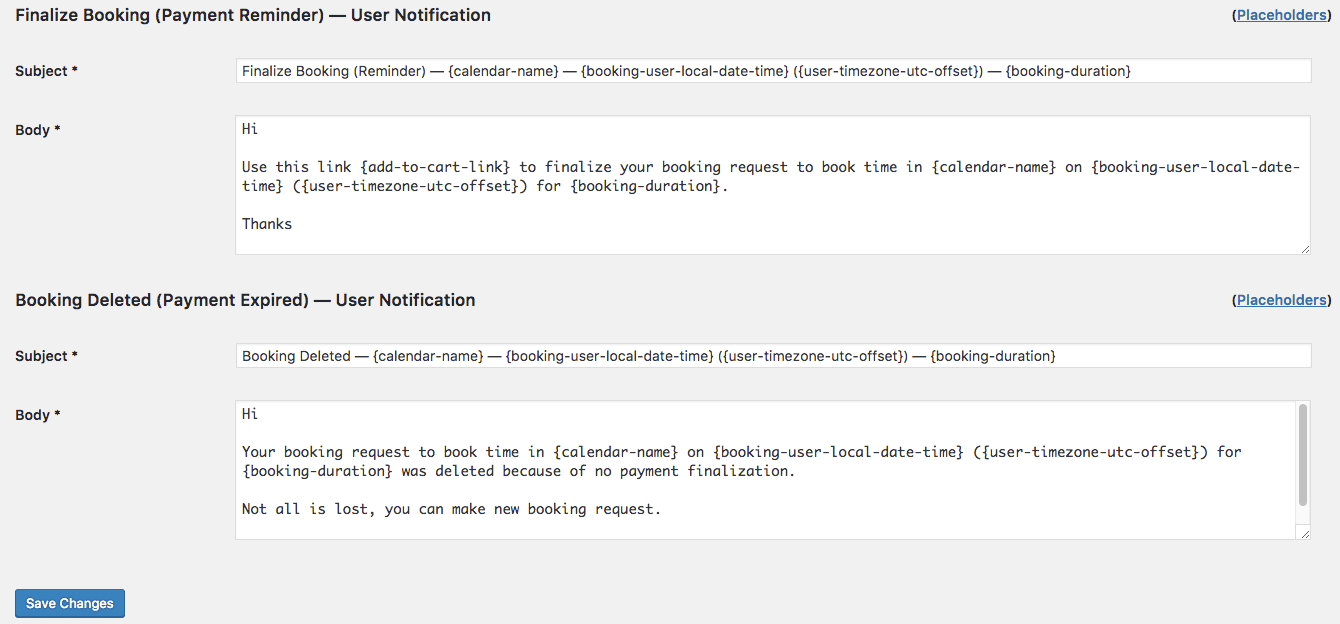This screenshot has height=624, width=1340.
Task: Click the Subject label under Finalize Booking
Action: click(42, 71)
